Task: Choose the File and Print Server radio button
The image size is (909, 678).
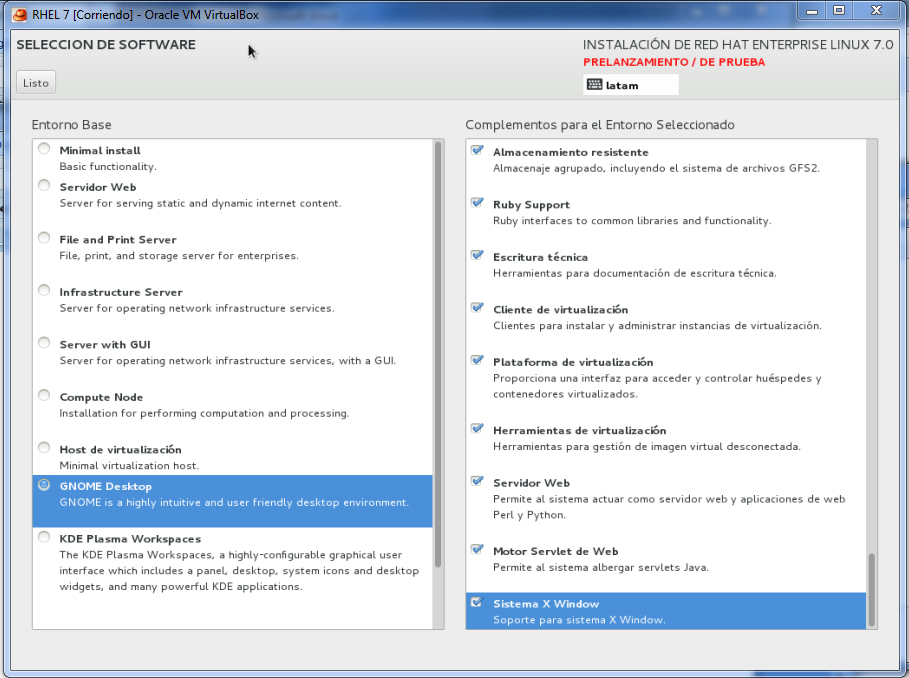Action: click(44, 238)
